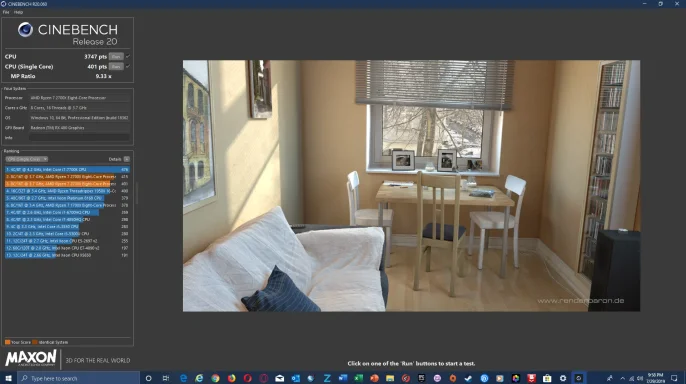Viewport: 686px width, 384px height.
Task: Open Excel from the taskbar
Action: (x=358, y=378)
